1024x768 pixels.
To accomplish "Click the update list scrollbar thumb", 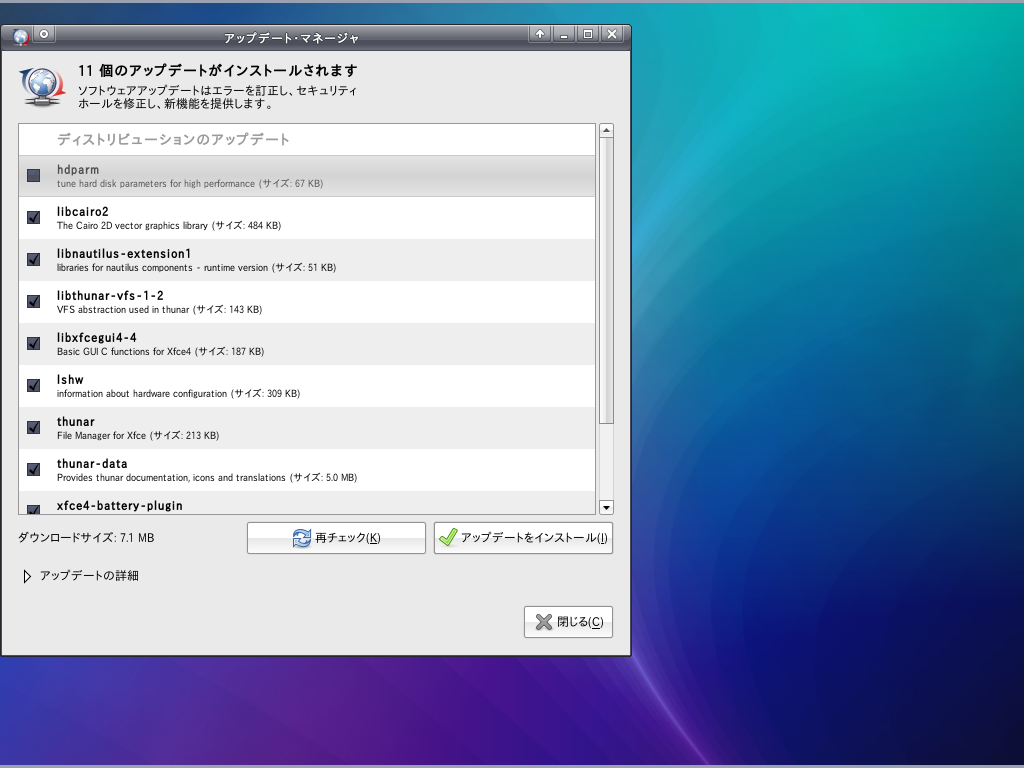I will click(x=606, y=281).
